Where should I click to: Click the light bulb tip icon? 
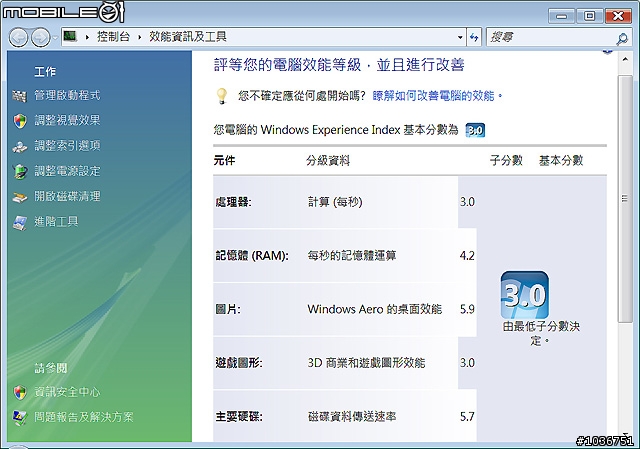pyautogui.click(x=221, y=96)
